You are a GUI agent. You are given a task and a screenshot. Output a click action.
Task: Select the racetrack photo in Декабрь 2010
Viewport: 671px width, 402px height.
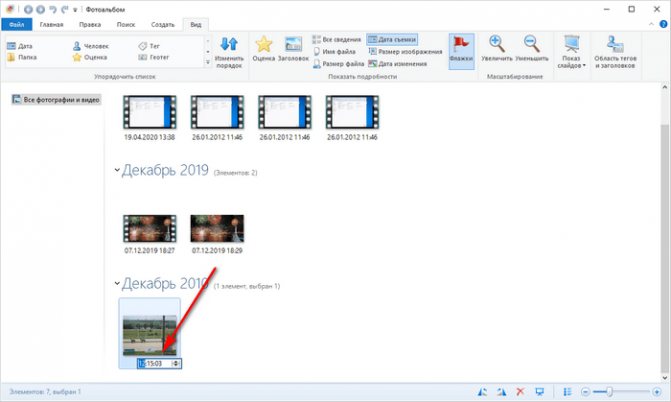(x=150, y=336)
